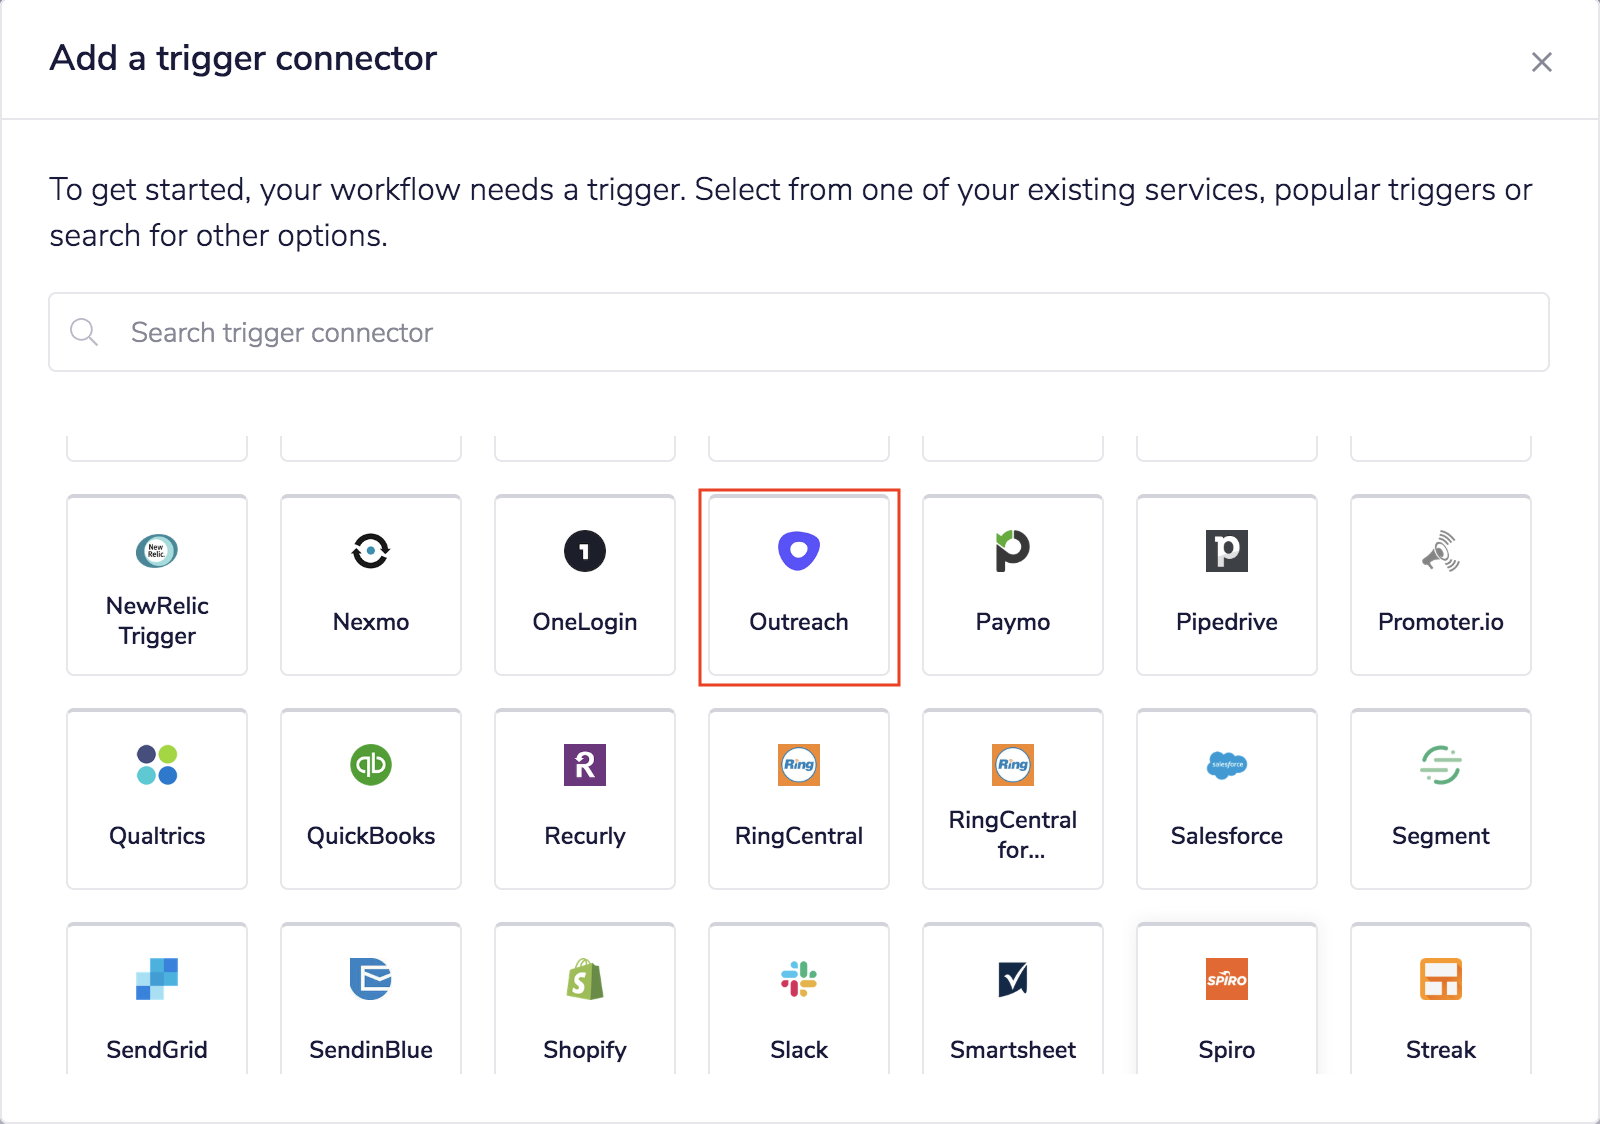Image resolution: width=1600 pixels, height=1124 pixels.
Task: Choose the SendGrid connector tile
Action: pos(157,1000)
